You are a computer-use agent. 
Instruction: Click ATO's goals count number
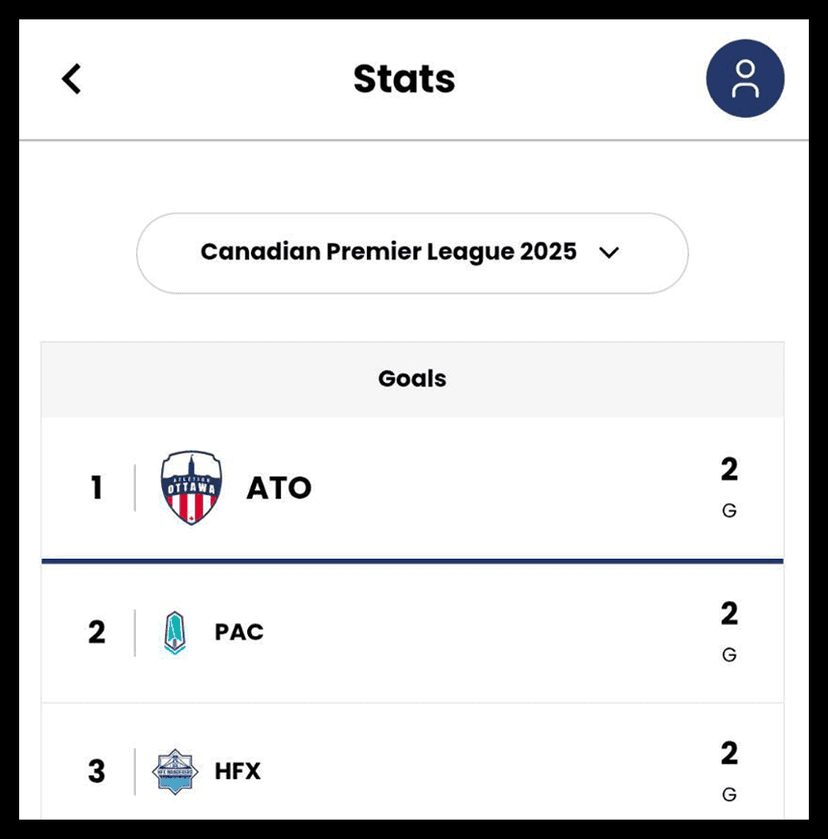[729, 469]
